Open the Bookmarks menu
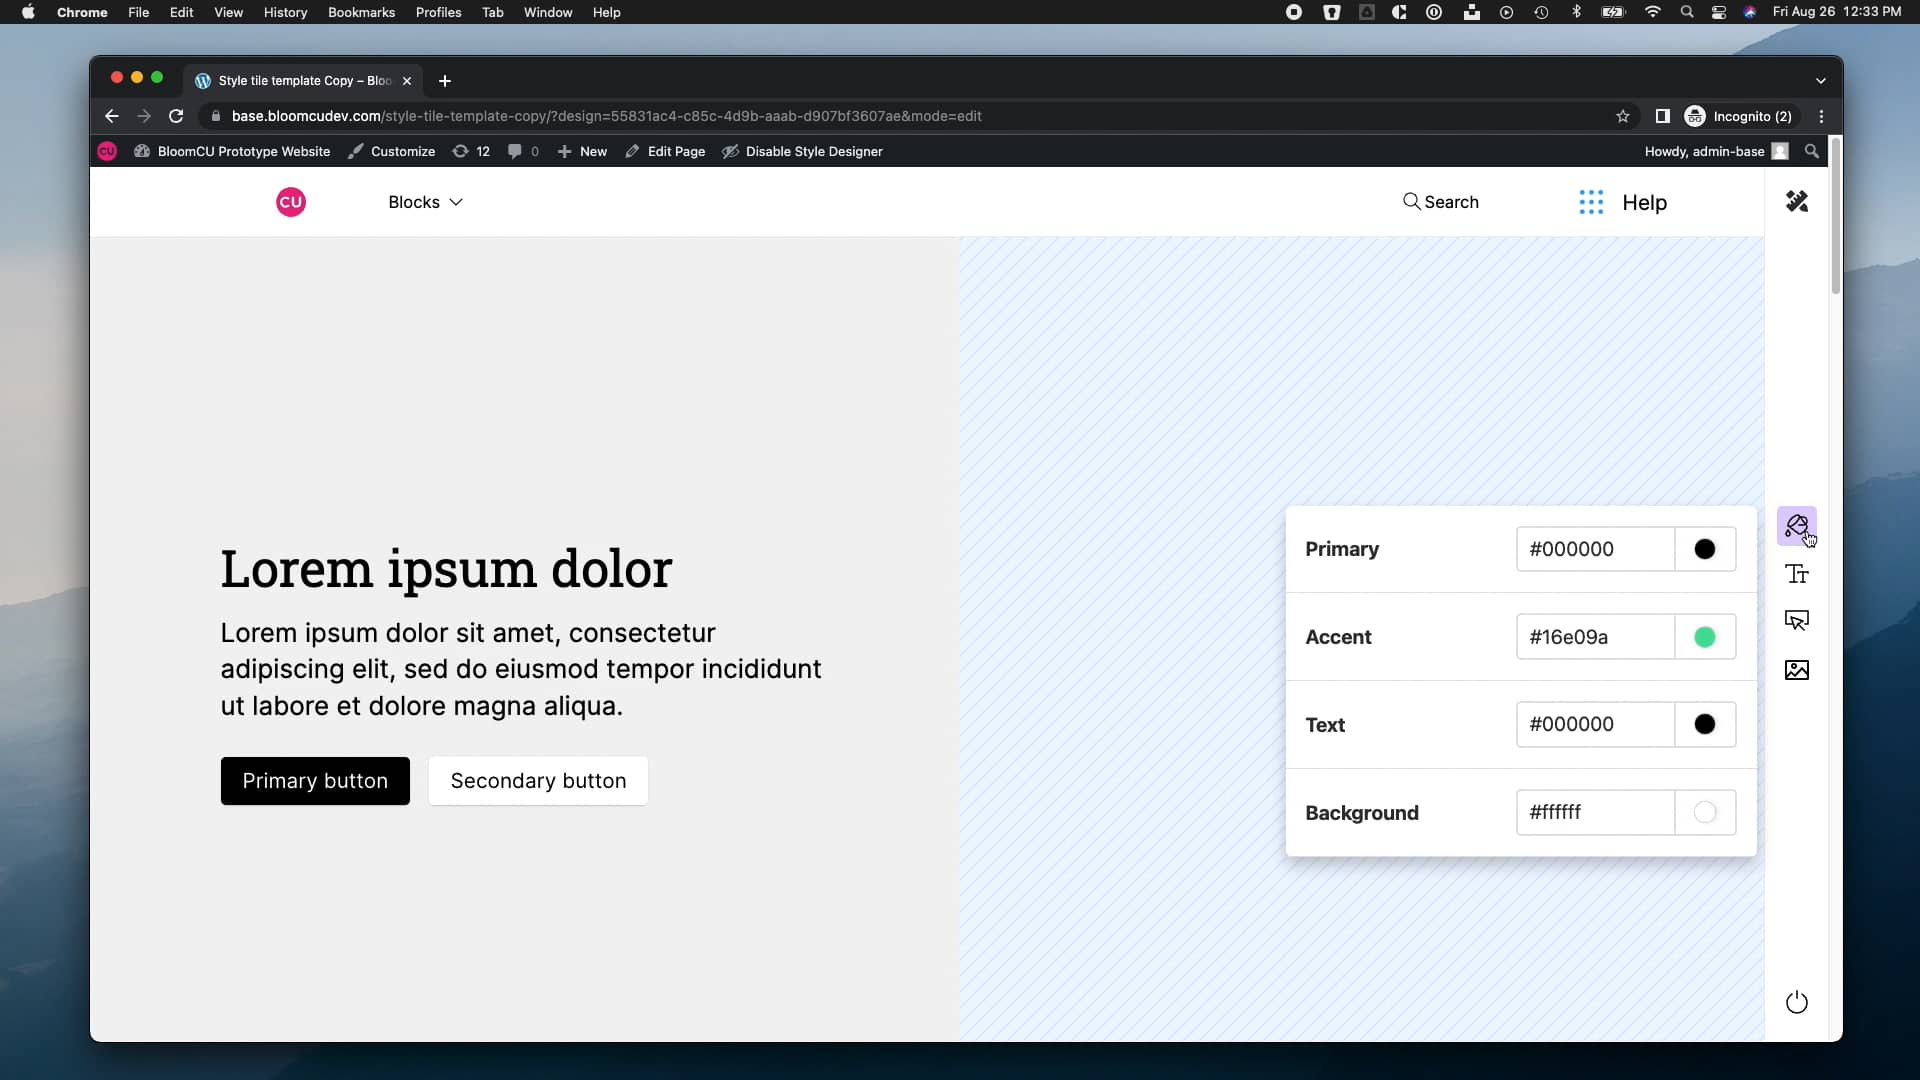This screenshot has height=1080, width=1920. pyautogui.click(x=361, y=12)
